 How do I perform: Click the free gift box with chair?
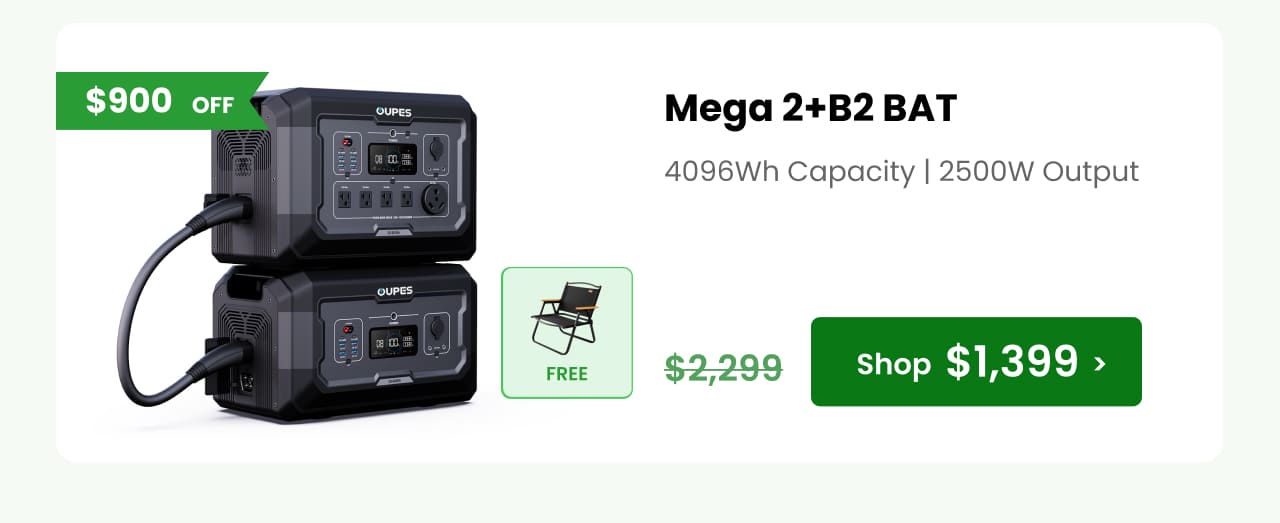[567, 332]
